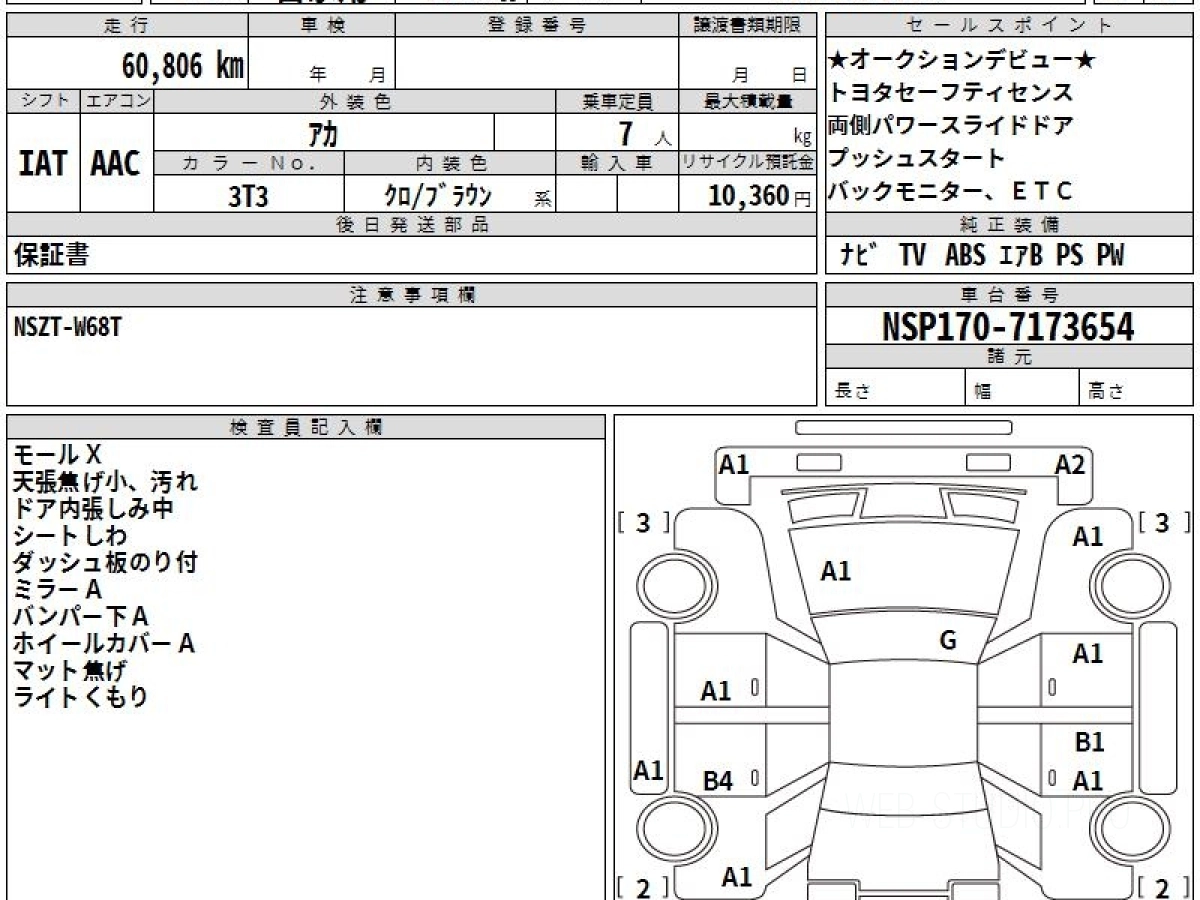The image size is (1200, 900).
Task: Select the NSZT-W68T note
Action: [67, 326]
